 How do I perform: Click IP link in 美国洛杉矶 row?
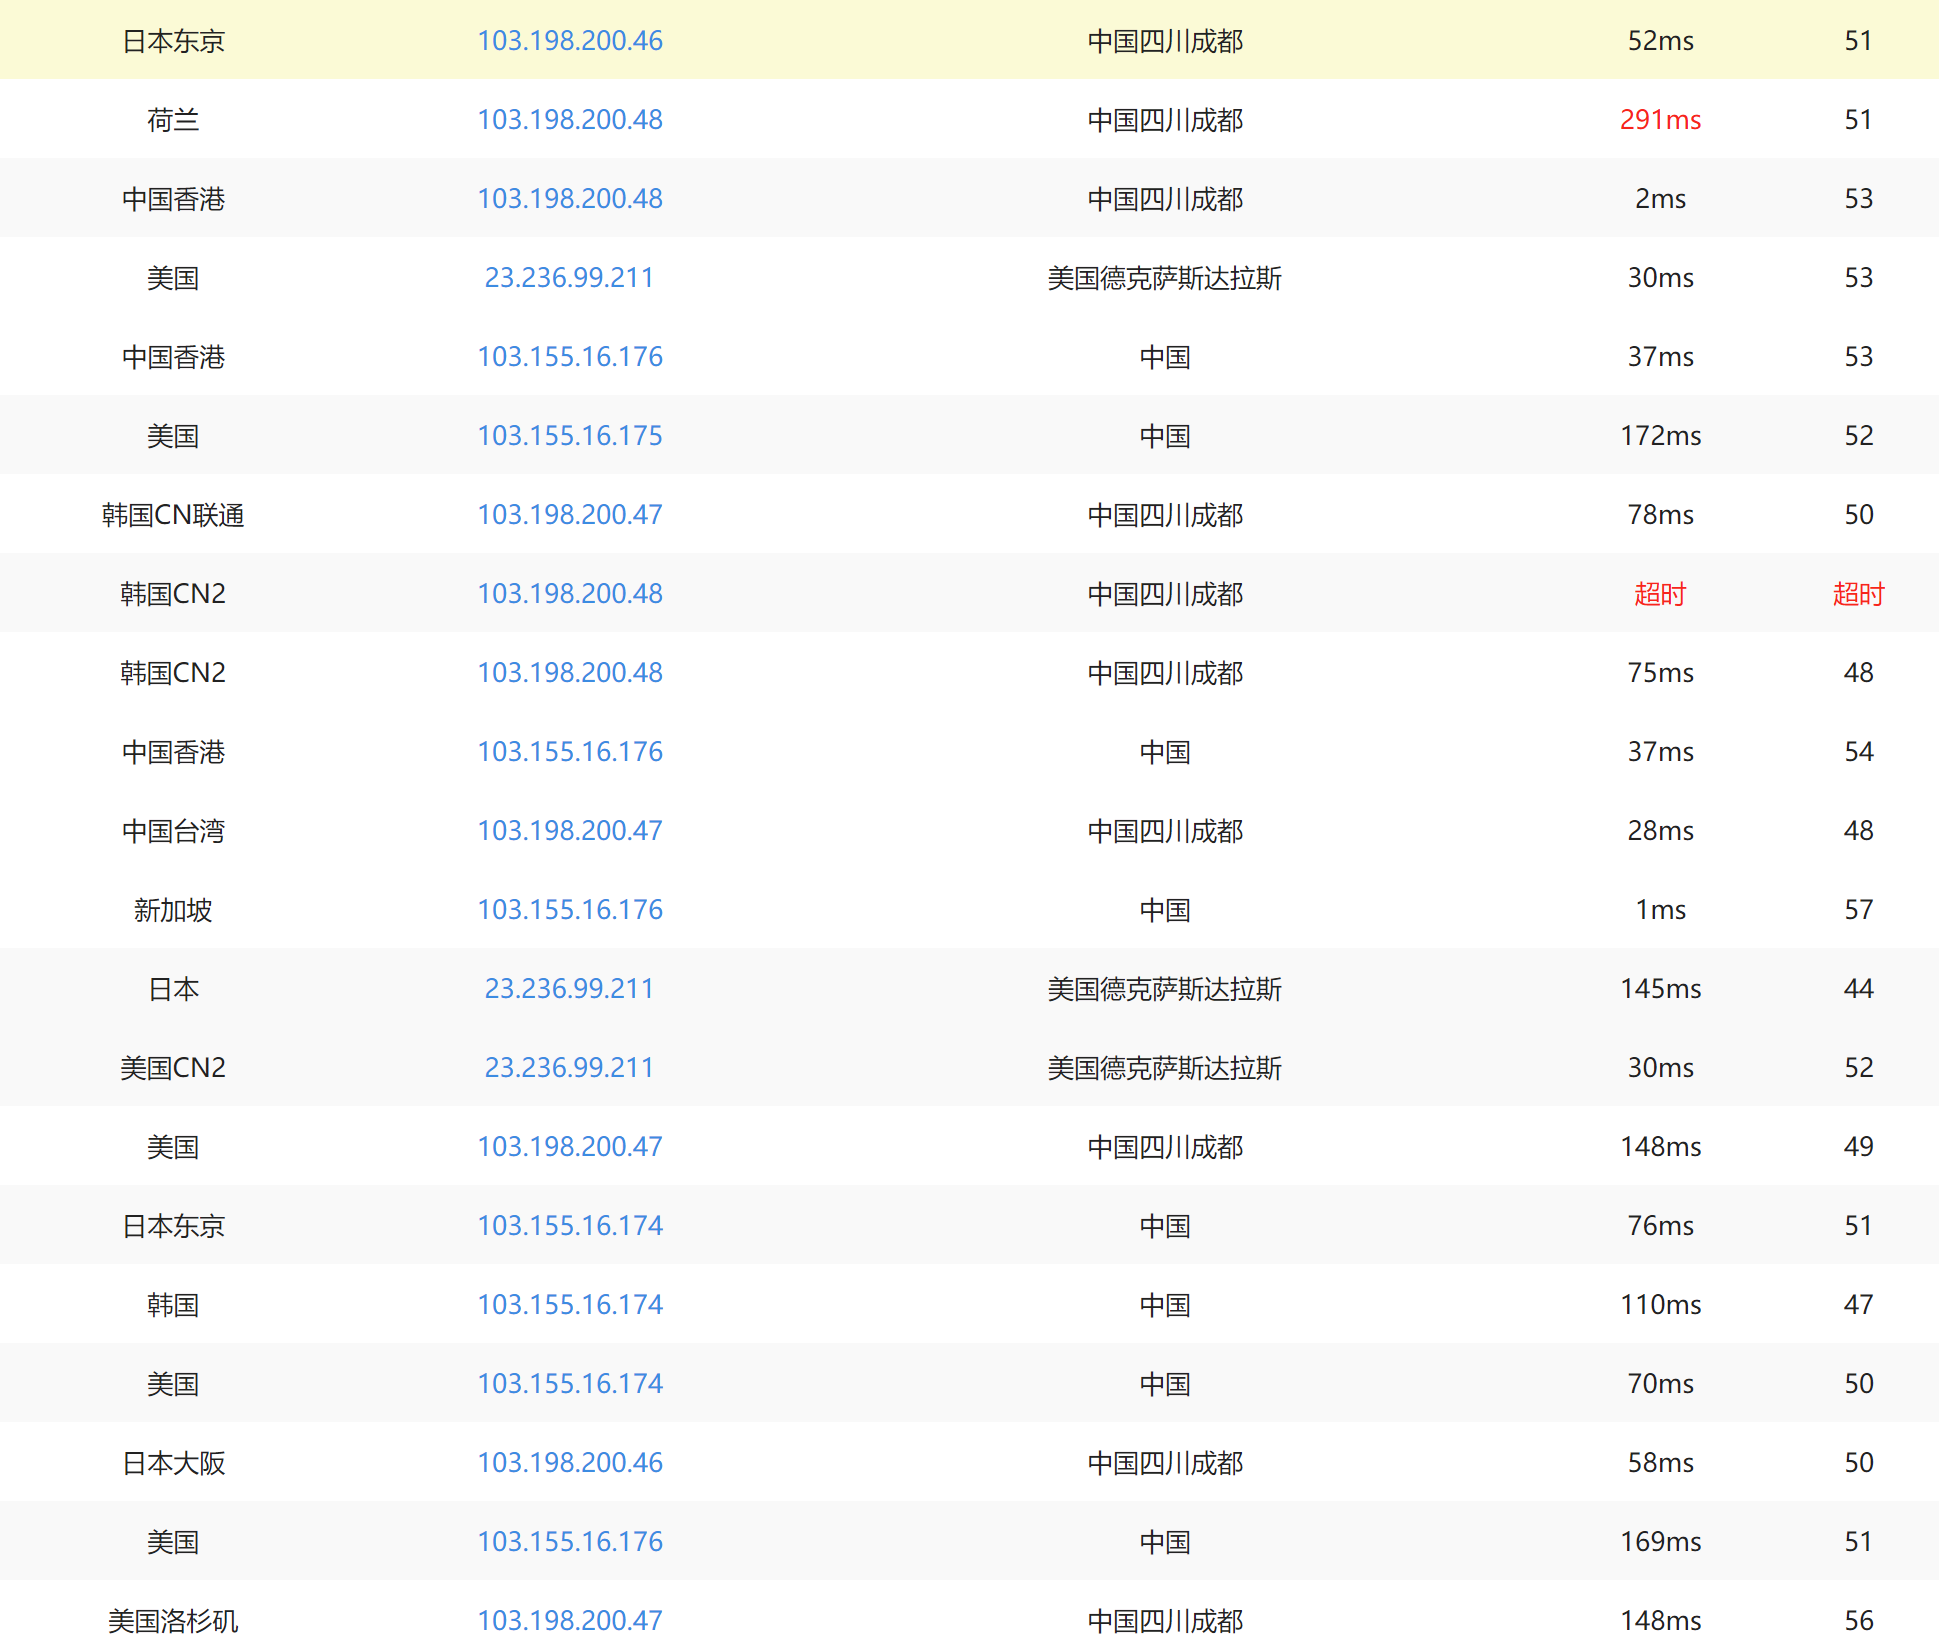click(x=569, y=1621)
